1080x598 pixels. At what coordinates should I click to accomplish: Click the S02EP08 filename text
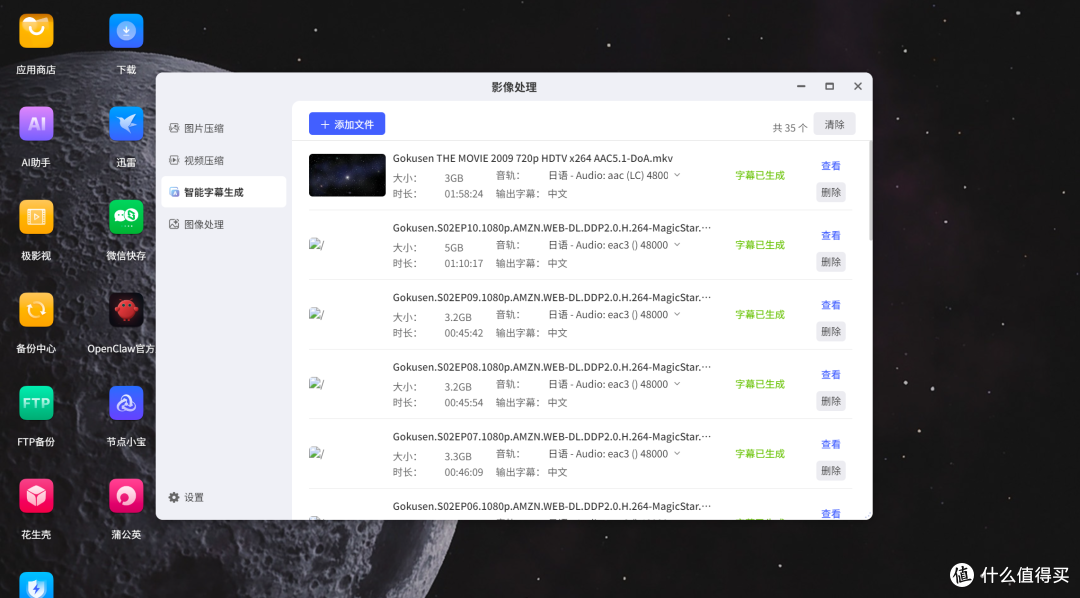click(552, 367)
